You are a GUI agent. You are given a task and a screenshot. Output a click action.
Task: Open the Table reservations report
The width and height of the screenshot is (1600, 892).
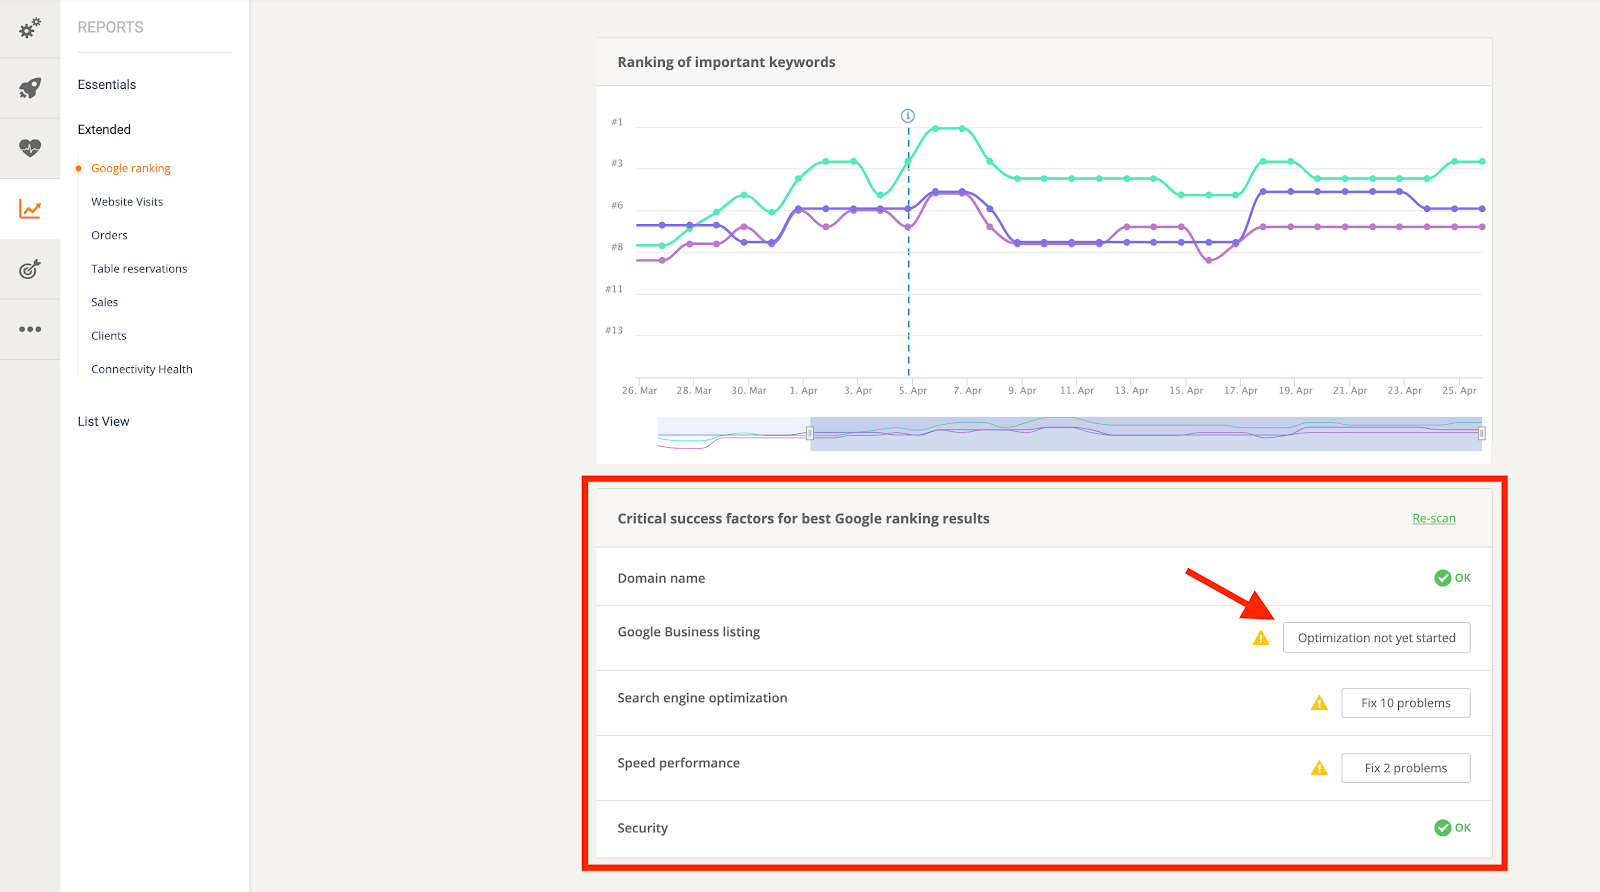(x=139, y=269)
